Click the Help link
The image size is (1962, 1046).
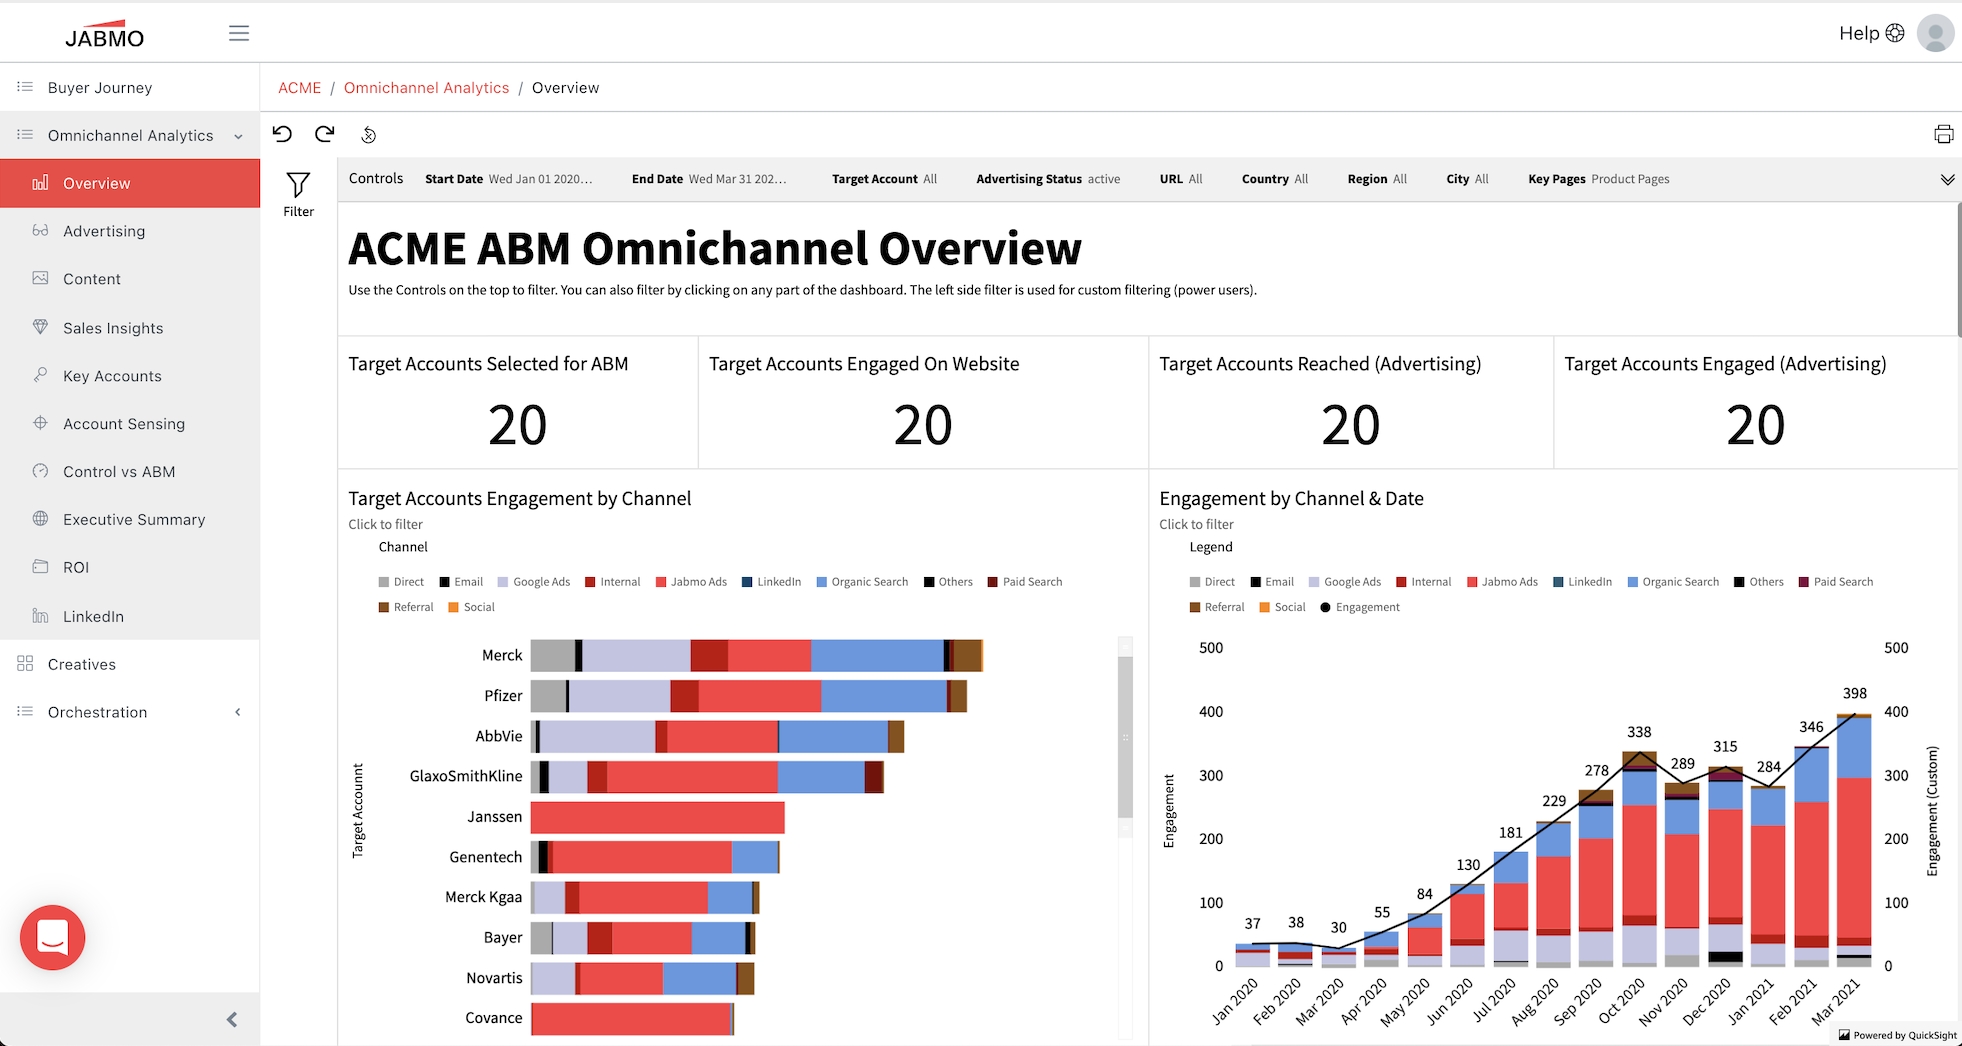click(1859, 33)
